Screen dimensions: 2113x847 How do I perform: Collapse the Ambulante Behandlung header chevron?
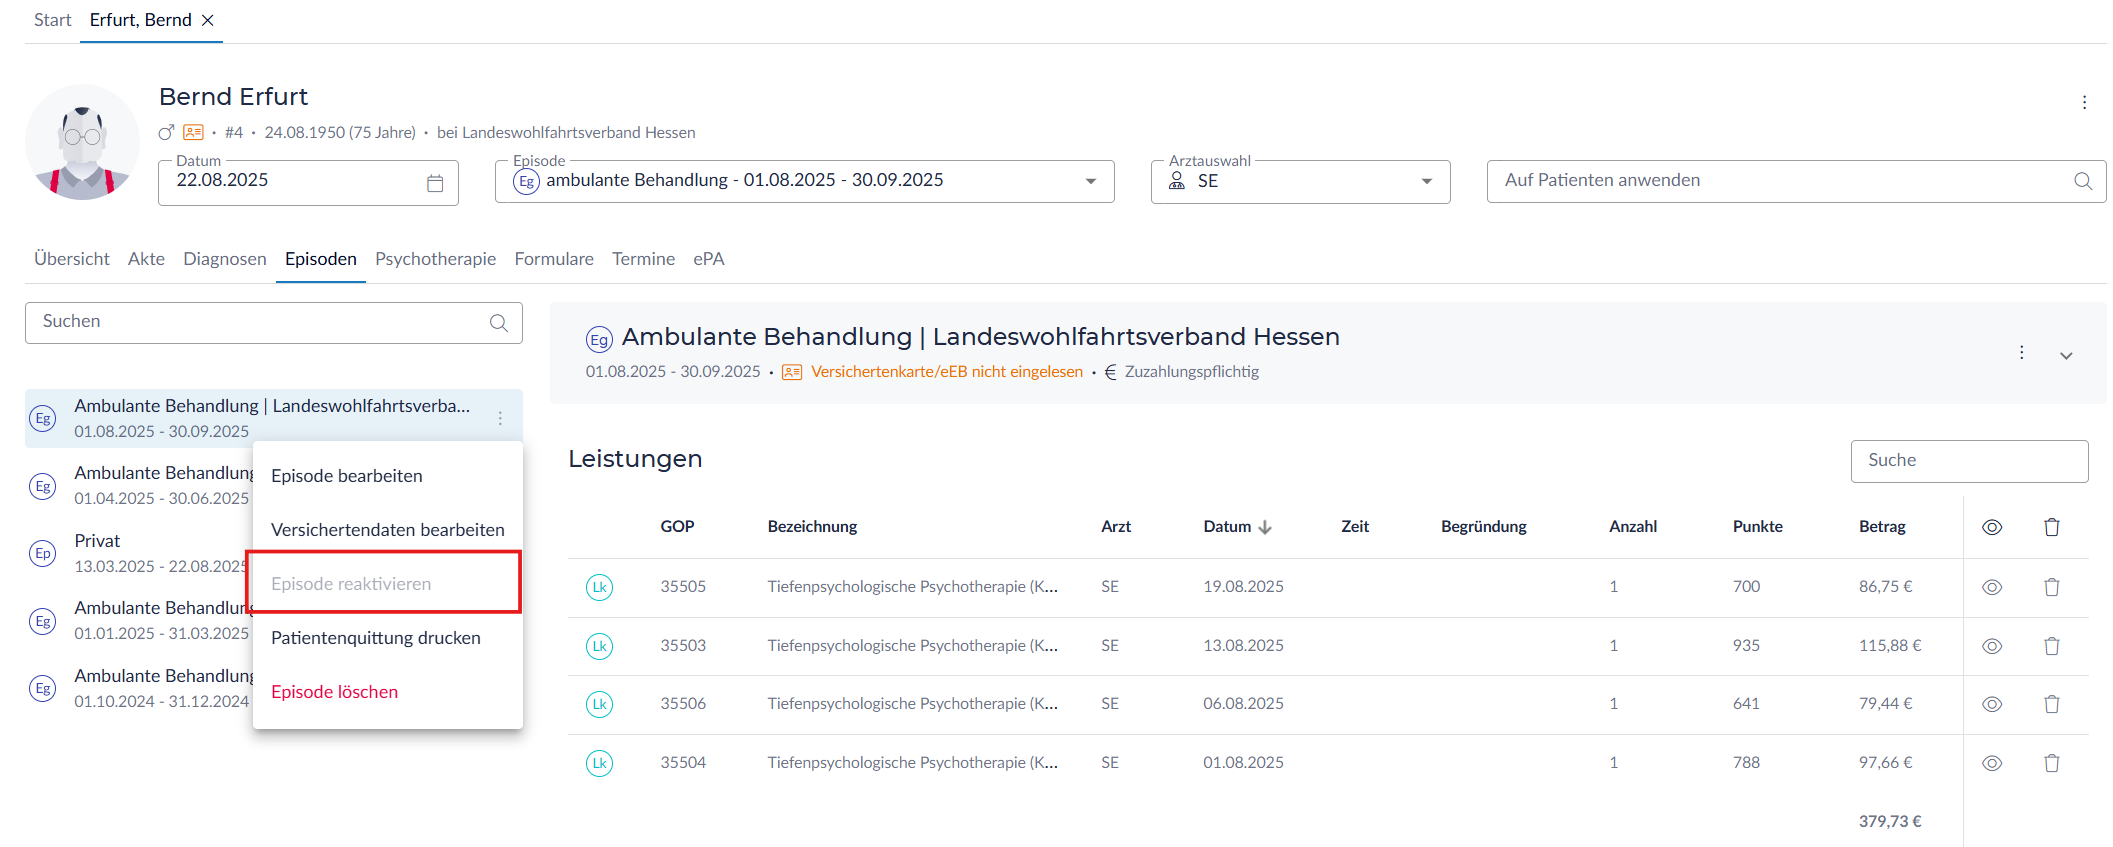point(2066,356)
